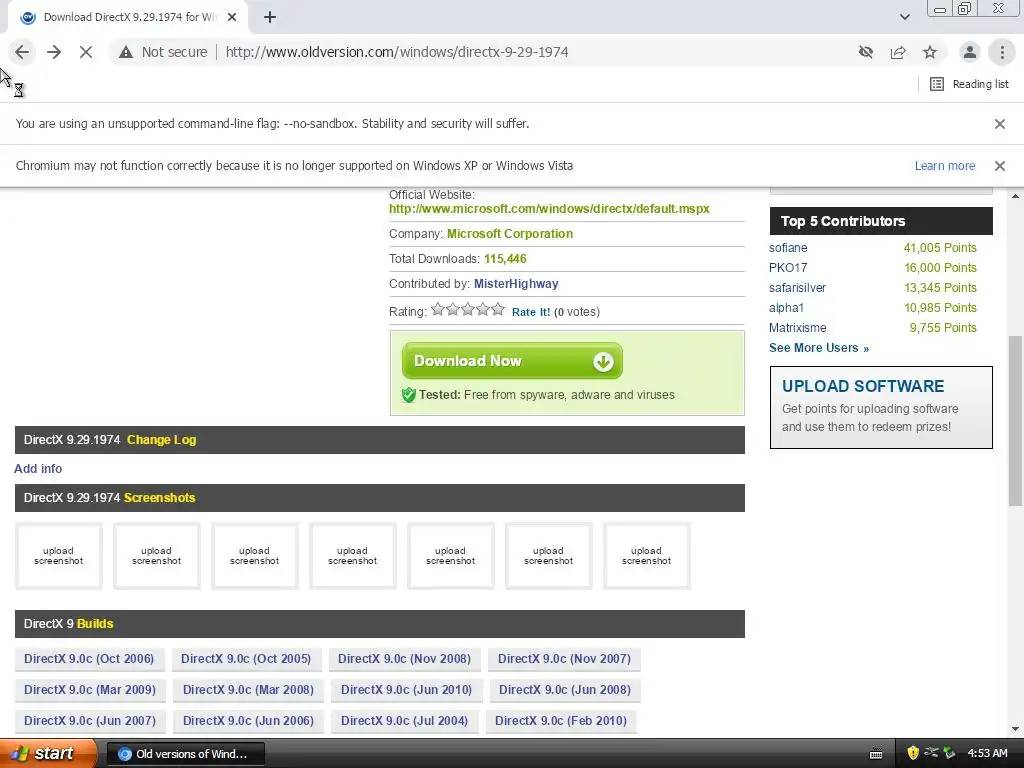Image resolution: width=1024 pixels, height=768 pixels.
Task: Click the page scrollbar up arrow
Action: 1016,196
